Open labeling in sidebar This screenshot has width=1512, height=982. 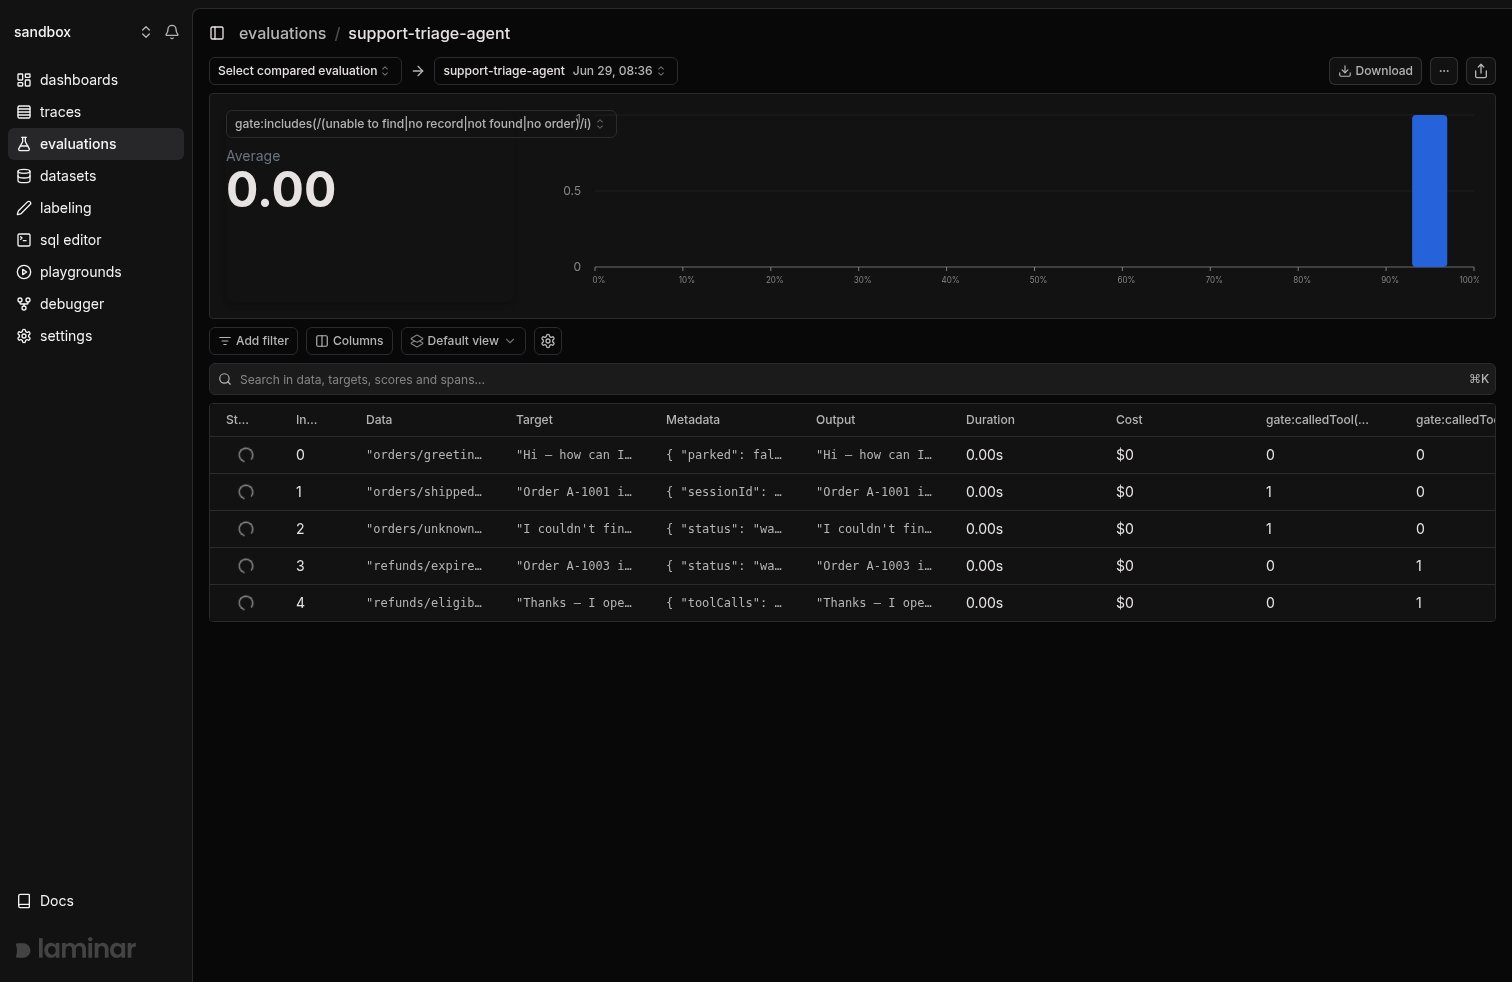pyautogui.click(x=96, y=208)
